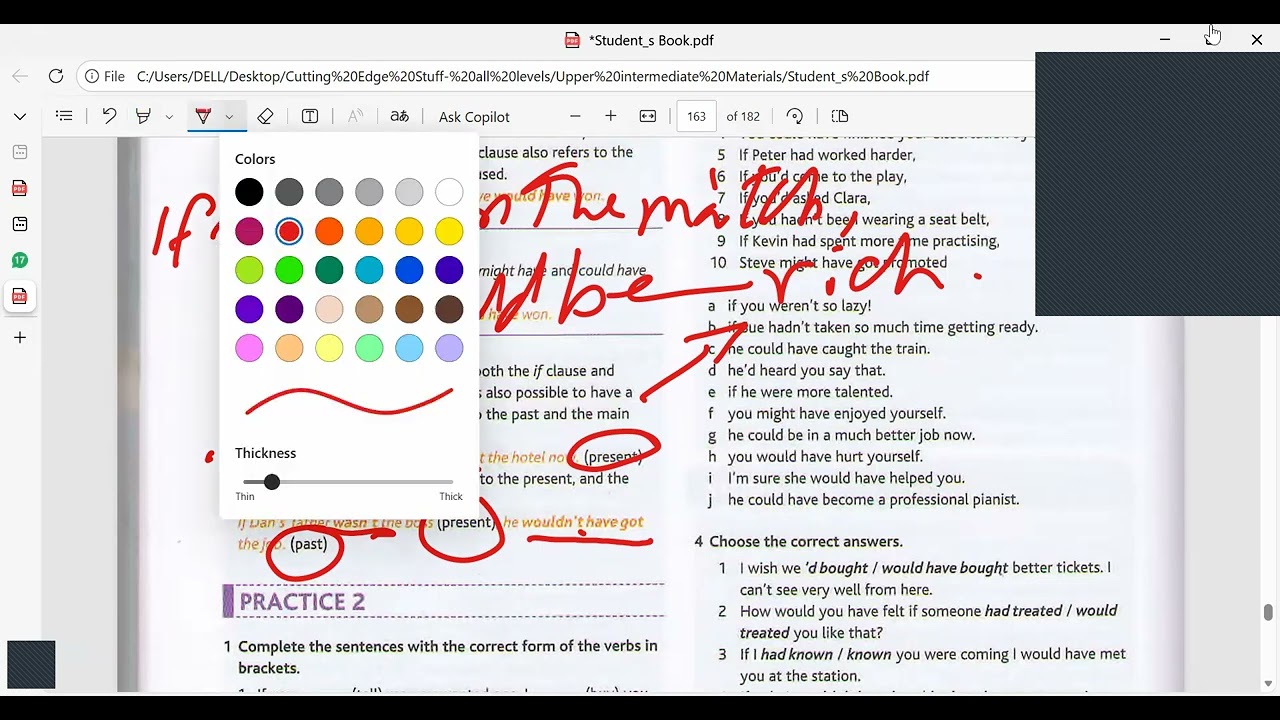Click the scrollbar down arrow

tap(1268, 684)
